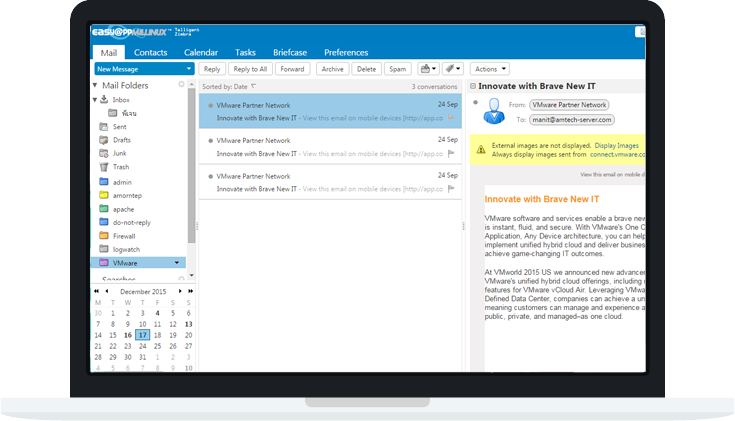Viewport: 735px width, 421px height.
Task: Flag the second VMware Partner Network message
Action: (x=451, y=153)
